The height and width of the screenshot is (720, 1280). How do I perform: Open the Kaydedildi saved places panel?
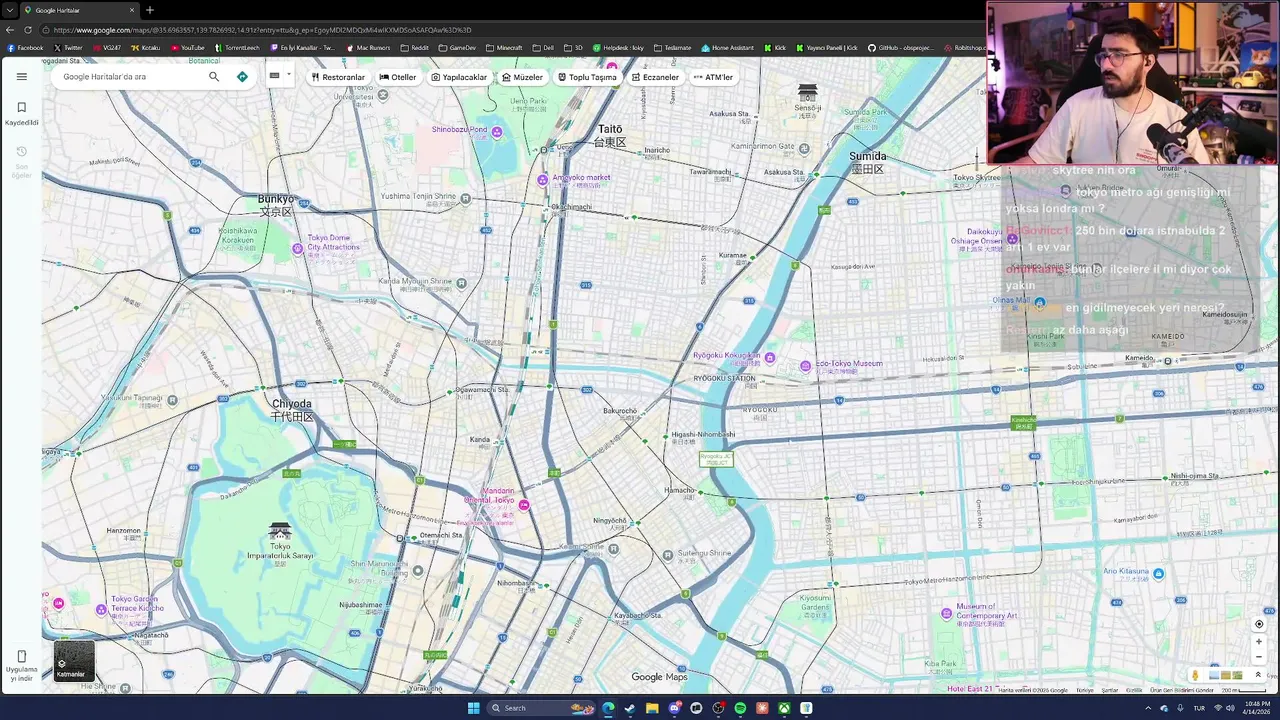(21, 113)
